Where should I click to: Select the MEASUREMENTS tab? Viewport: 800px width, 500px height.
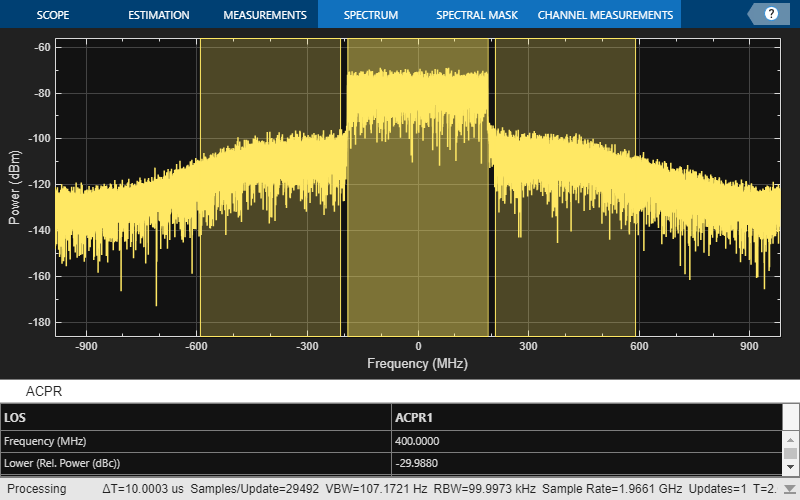click(x=264, y=15)
